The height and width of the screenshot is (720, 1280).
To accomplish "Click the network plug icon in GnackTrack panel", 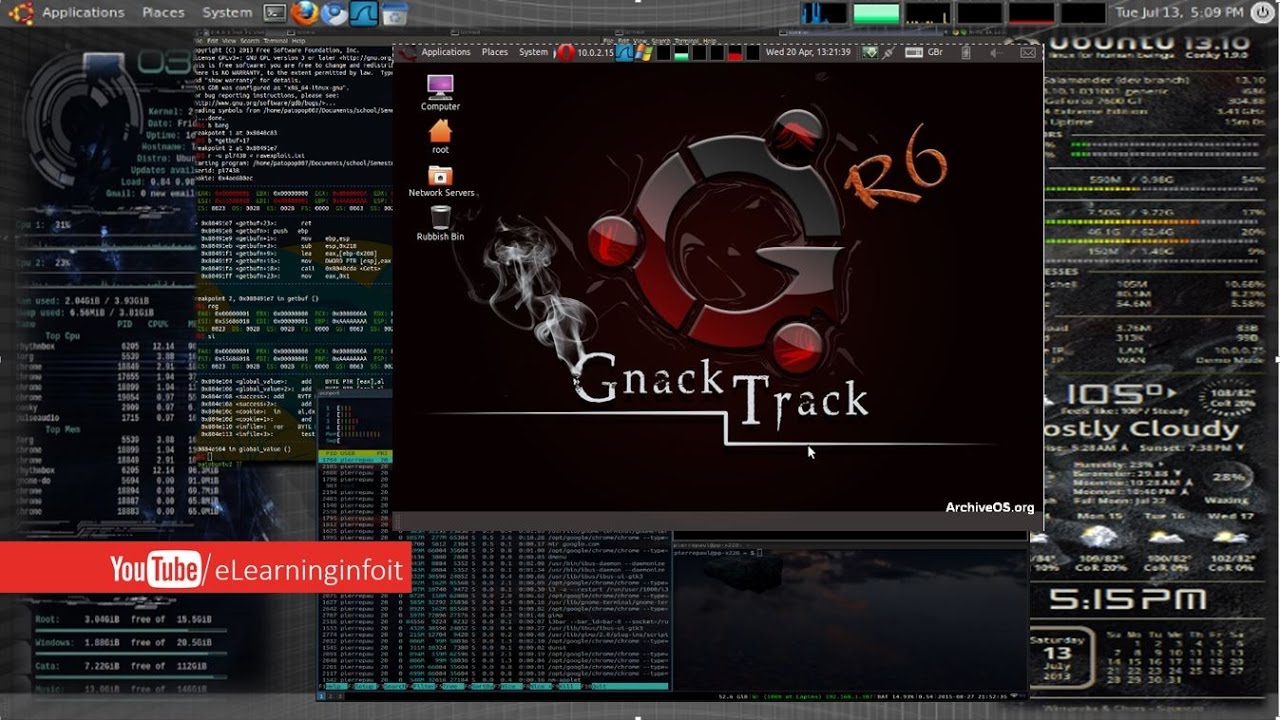I will 888,52.
